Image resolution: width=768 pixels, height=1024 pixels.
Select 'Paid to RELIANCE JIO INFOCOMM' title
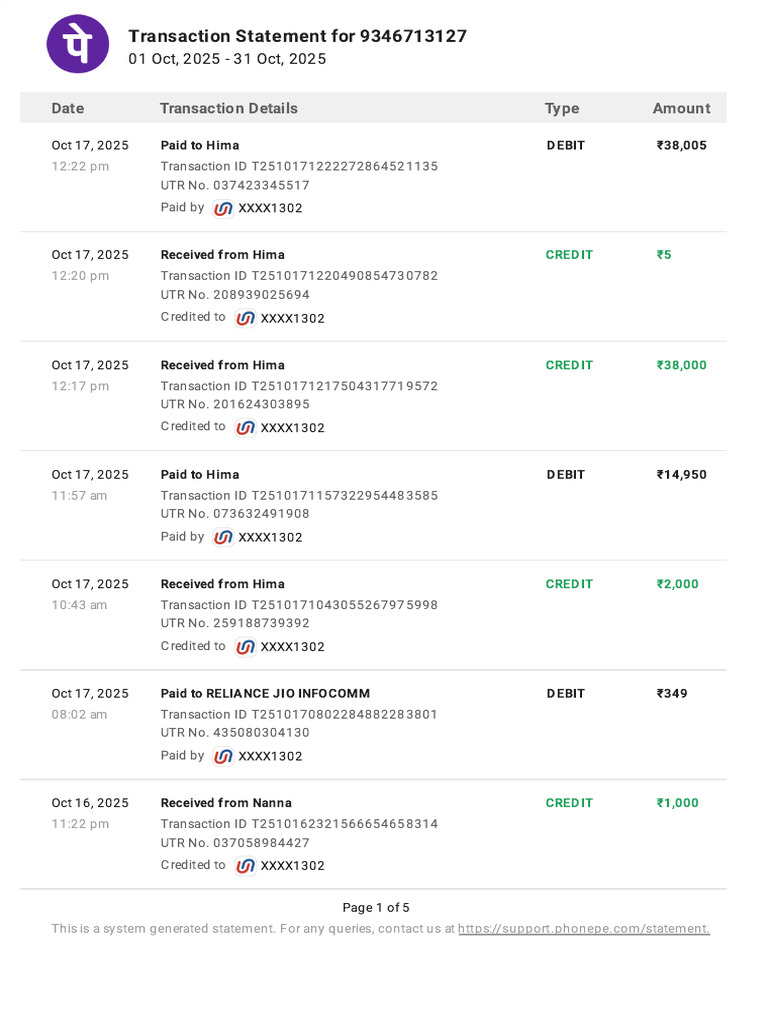[x=265, y=694]
